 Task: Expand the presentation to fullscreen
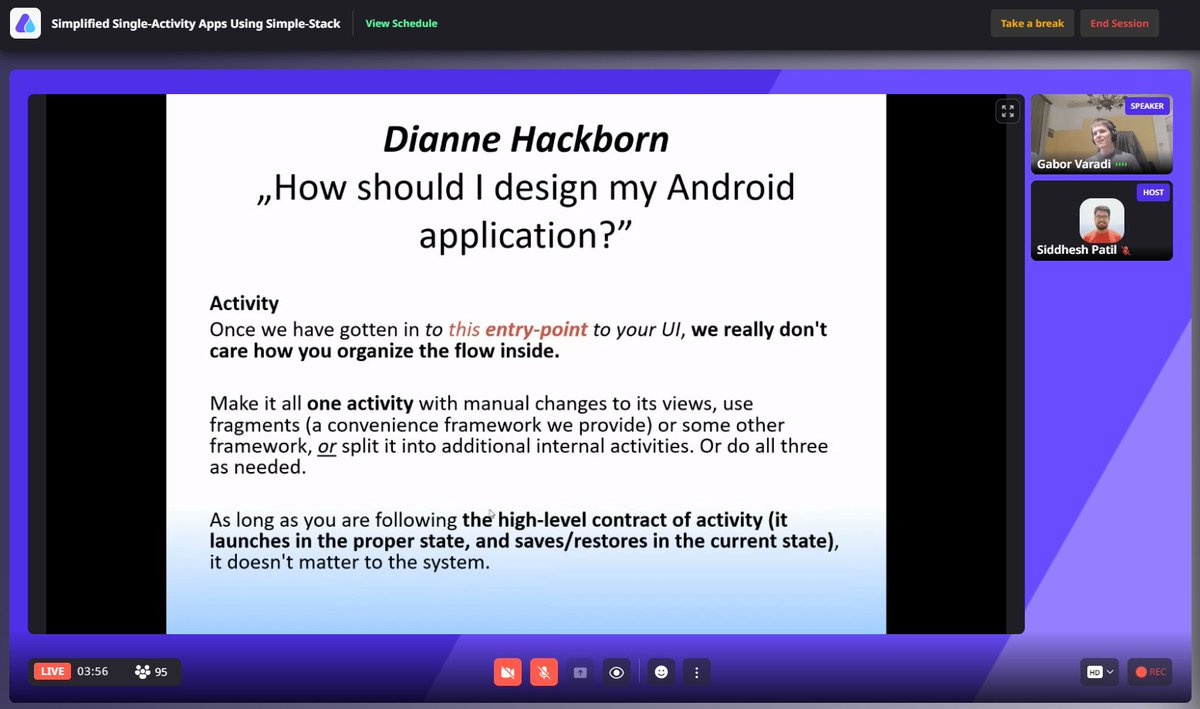click(x=1007, y=111)
